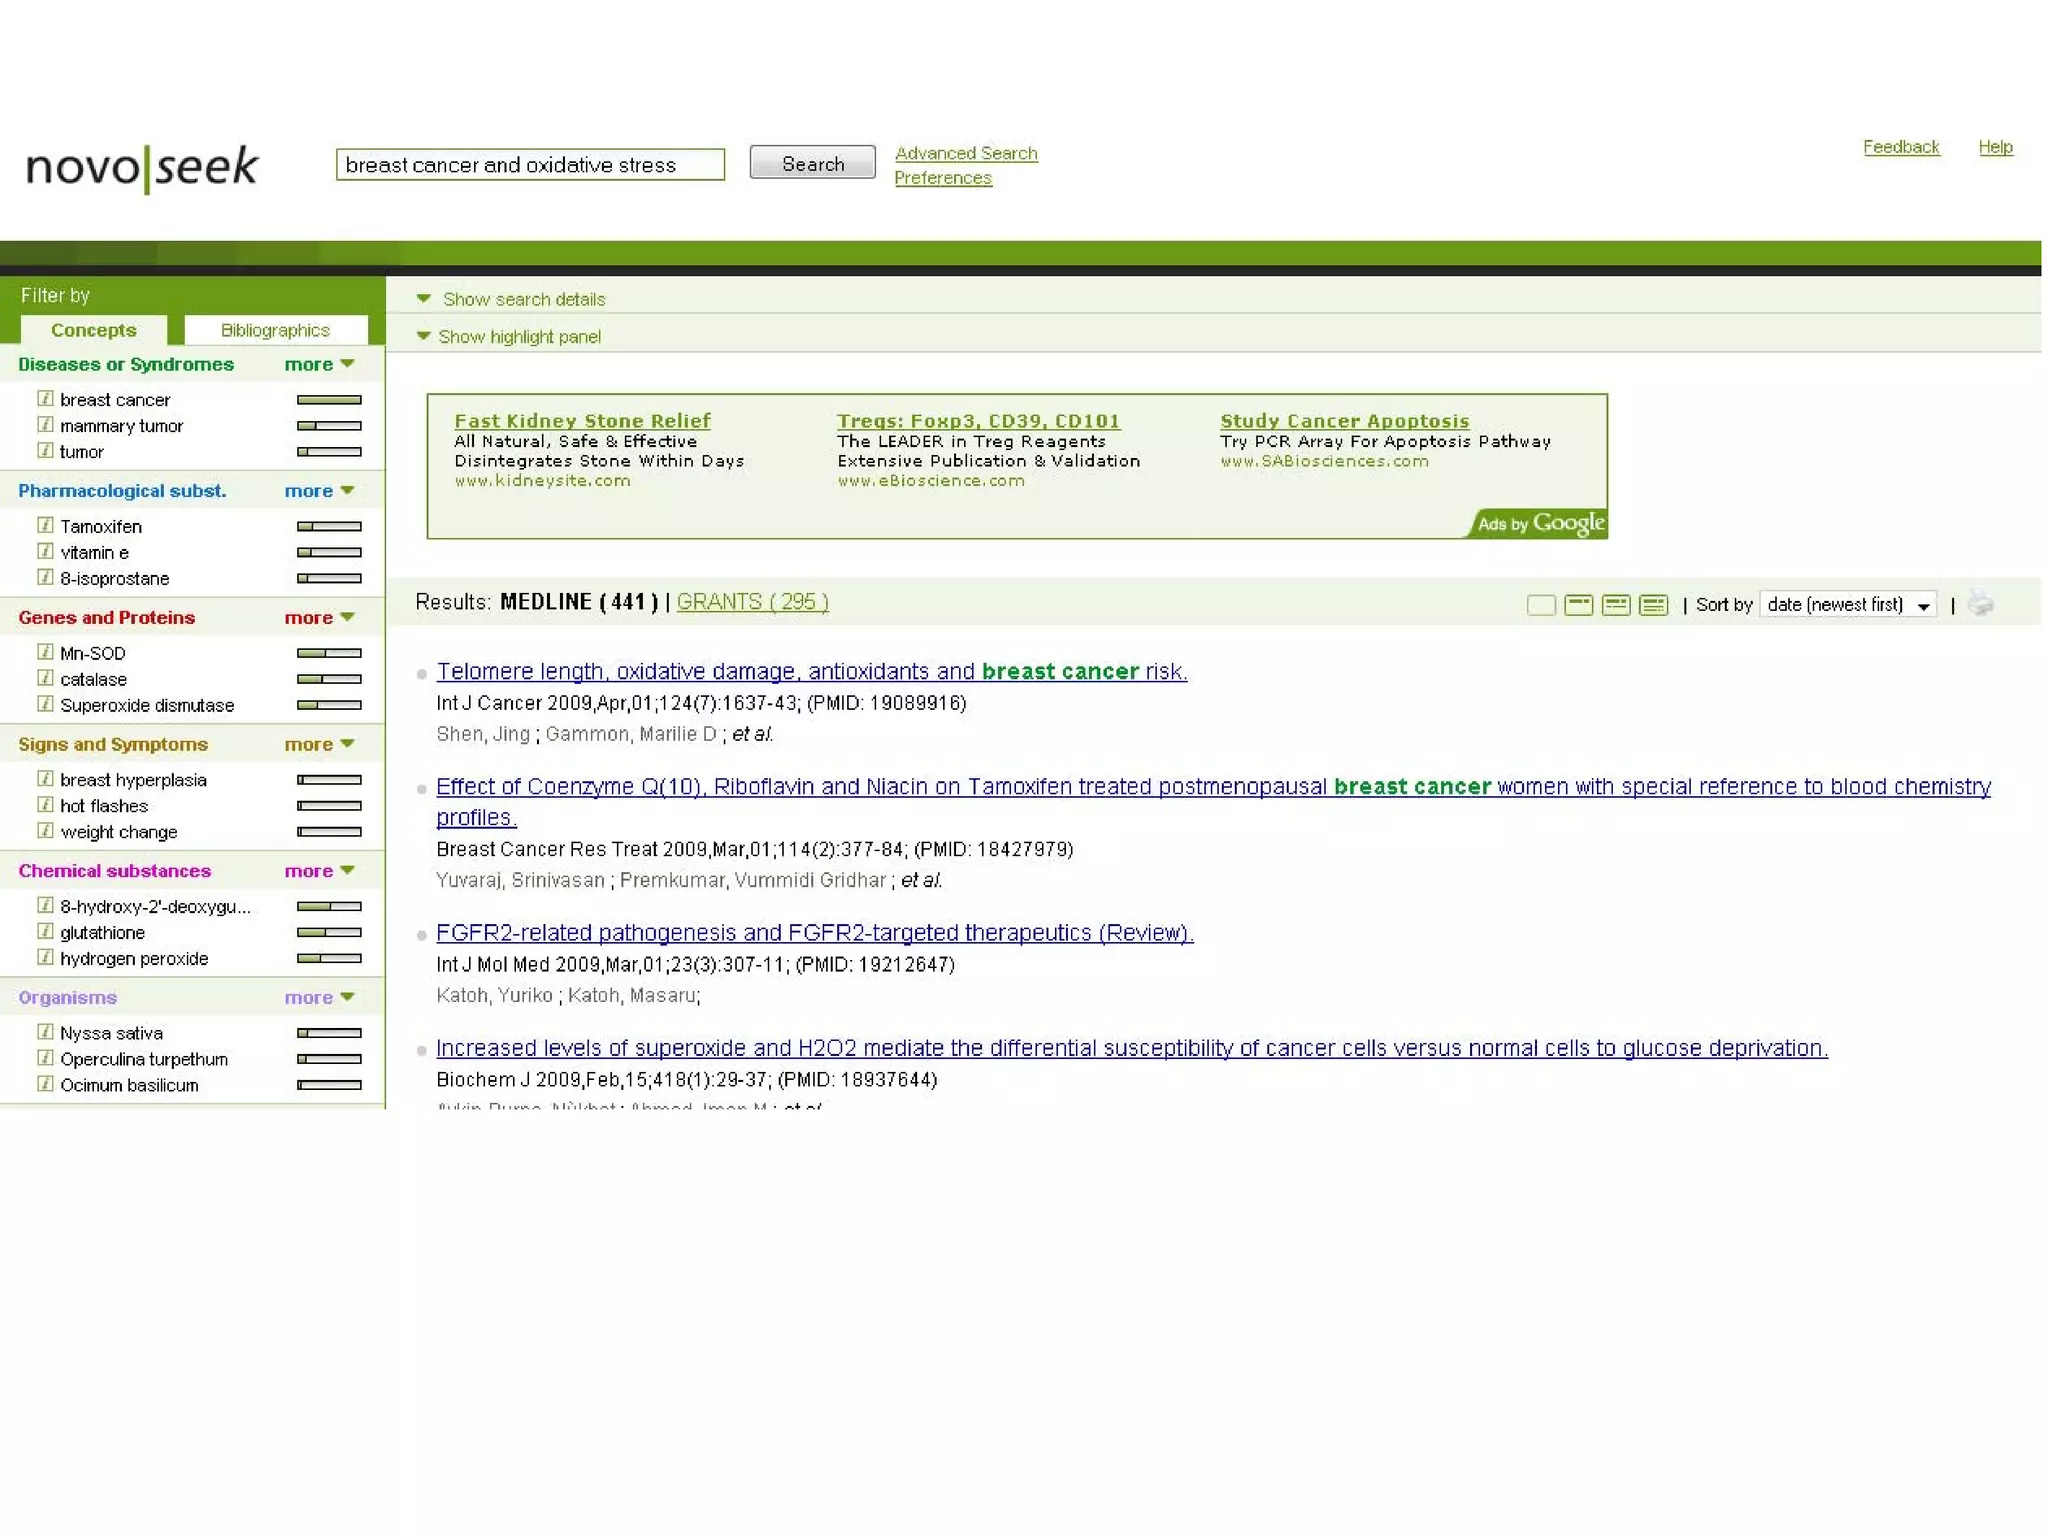Select MEDLINE ( 441 ) results

(579, 602)
